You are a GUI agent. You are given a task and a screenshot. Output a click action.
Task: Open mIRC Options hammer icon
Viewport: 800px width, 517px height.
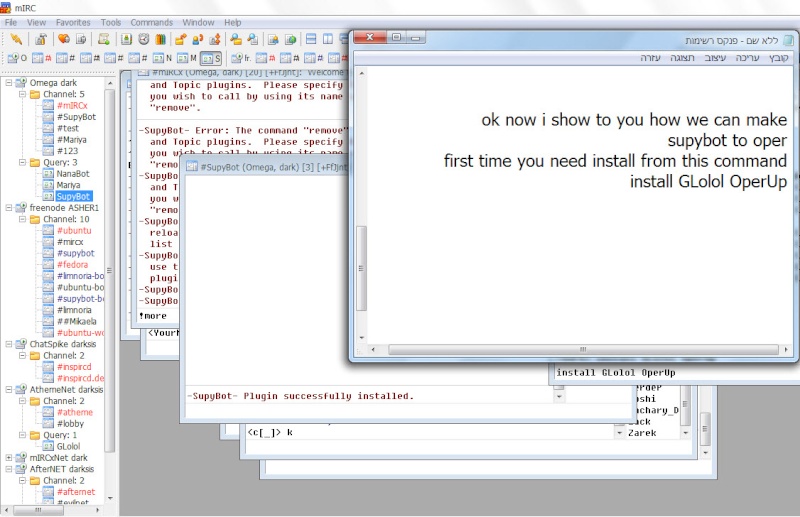click(41, 39)
